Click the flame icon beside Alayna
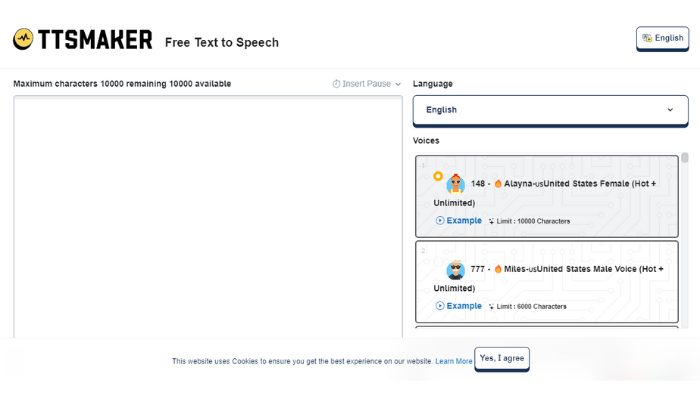This screenshot has width=700, height=400. (x=498, y=183)
